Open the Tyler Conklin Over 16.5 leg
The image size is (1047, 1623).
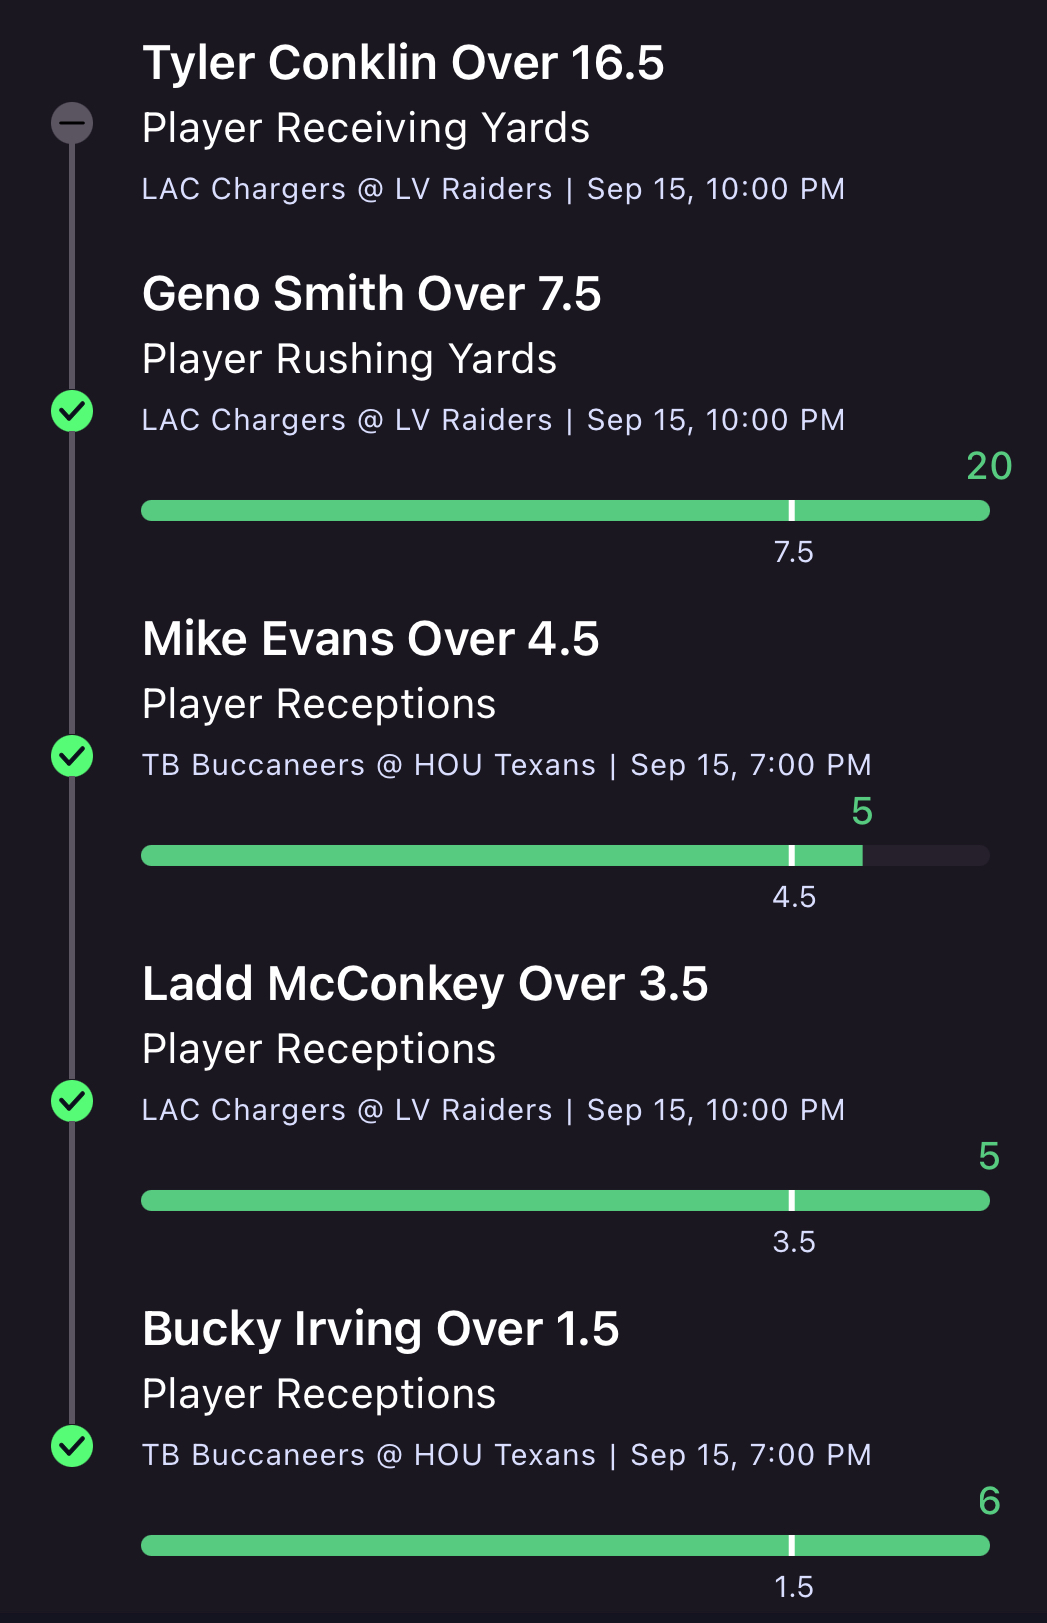point(403,63)
